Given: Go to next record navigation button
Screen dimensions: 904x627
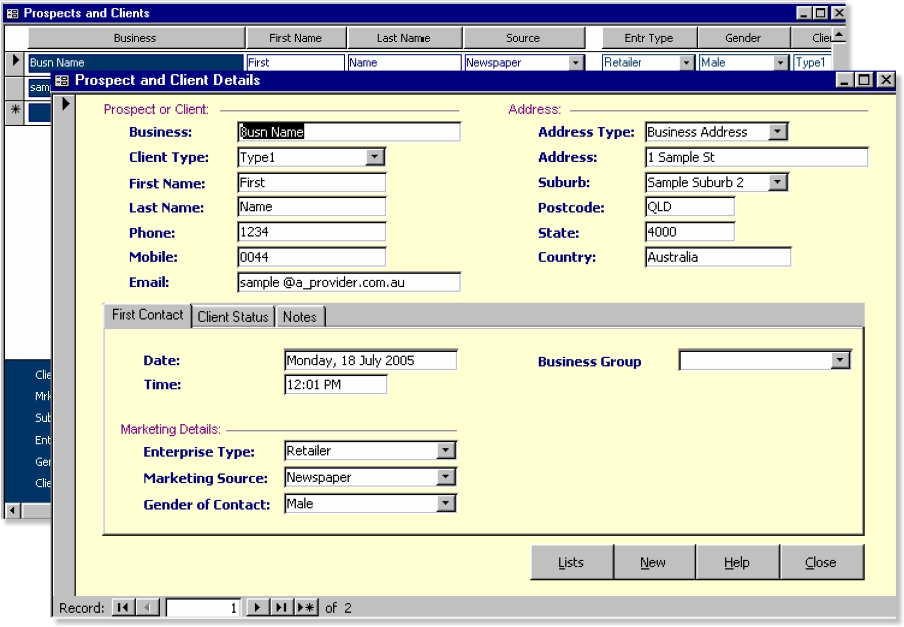Looking at the screenshot, I should [257, 608].
